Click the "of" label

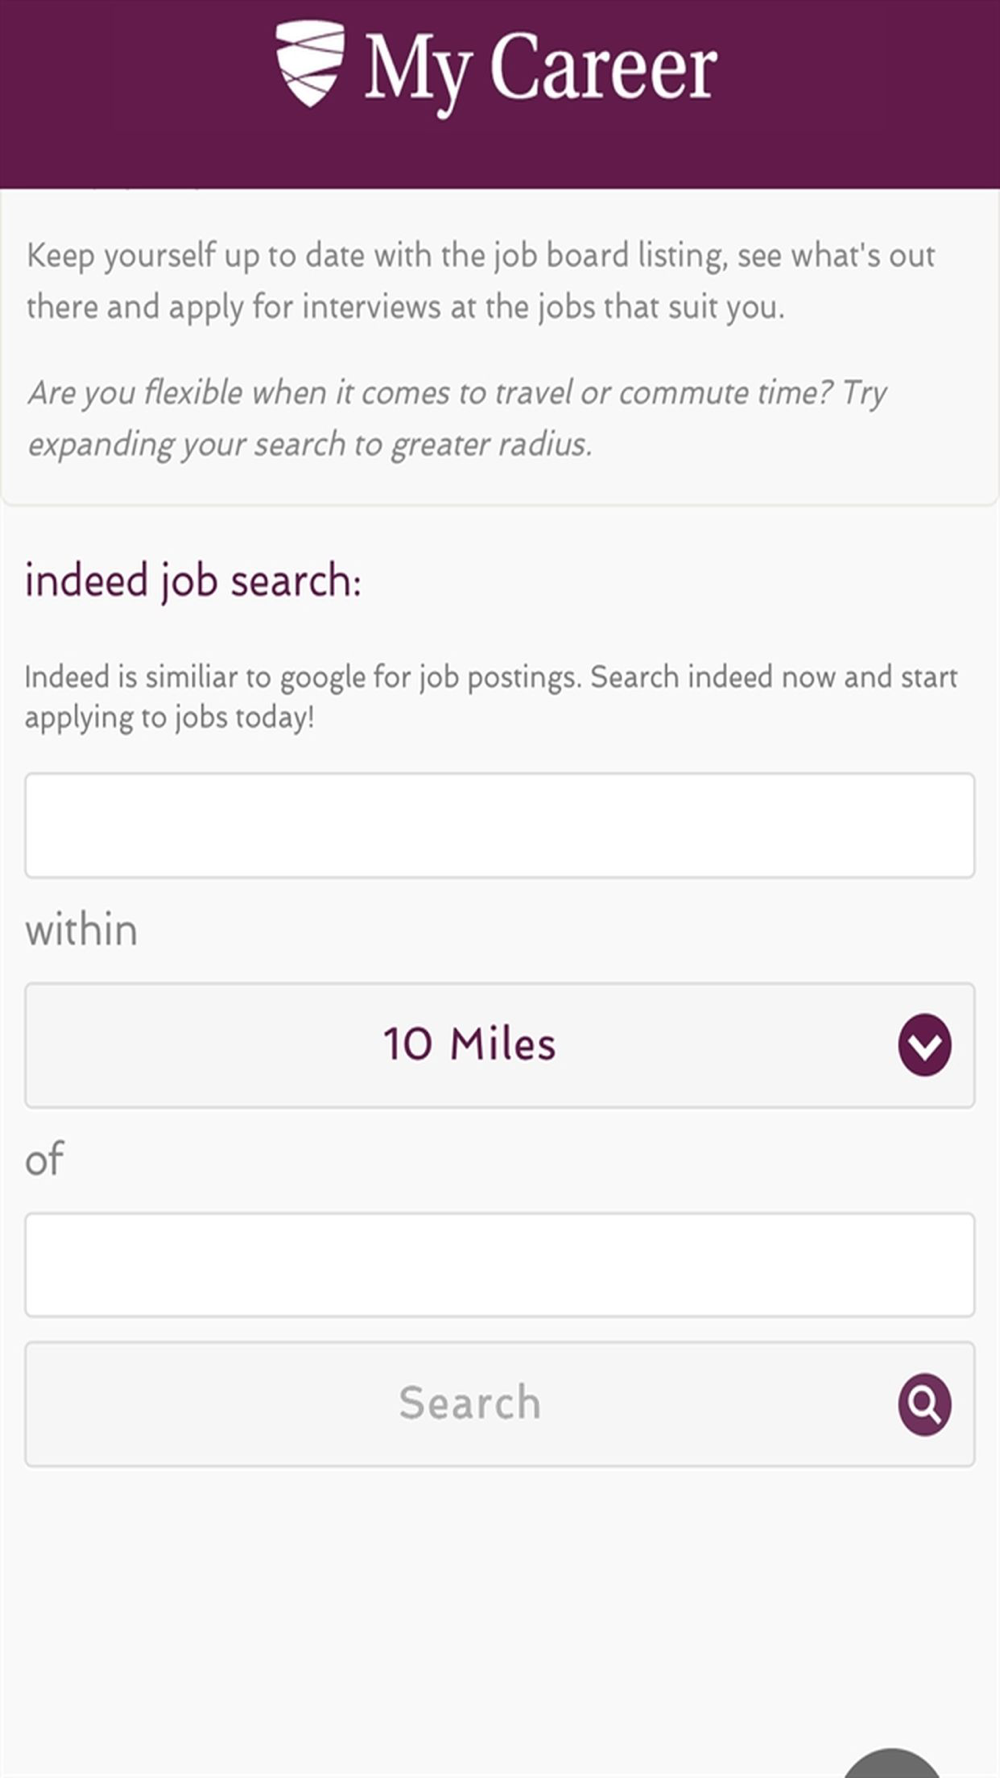click(44, 1160)
